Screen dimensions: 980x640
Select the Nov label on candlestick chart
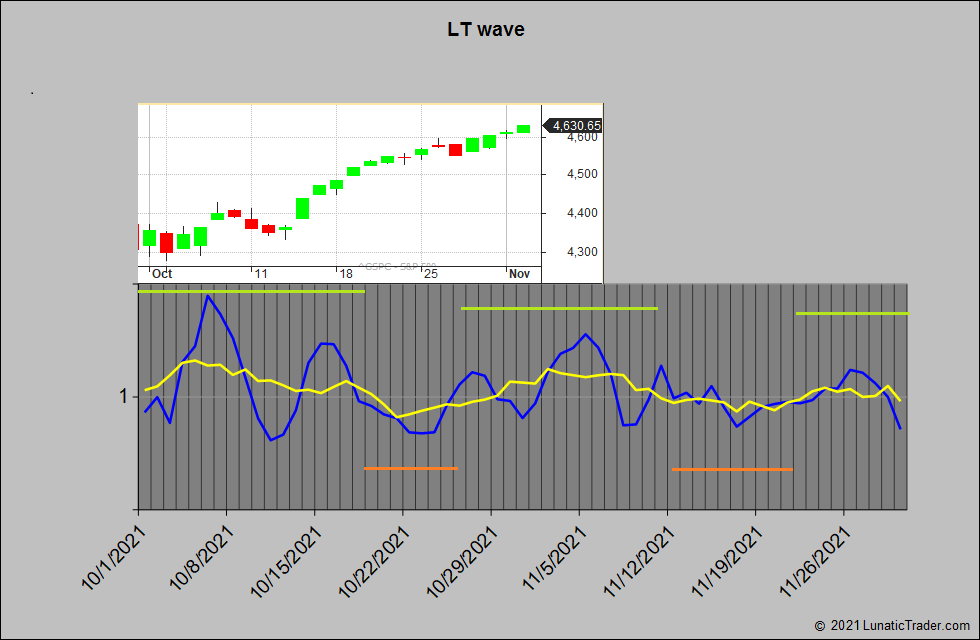[518, 274]
